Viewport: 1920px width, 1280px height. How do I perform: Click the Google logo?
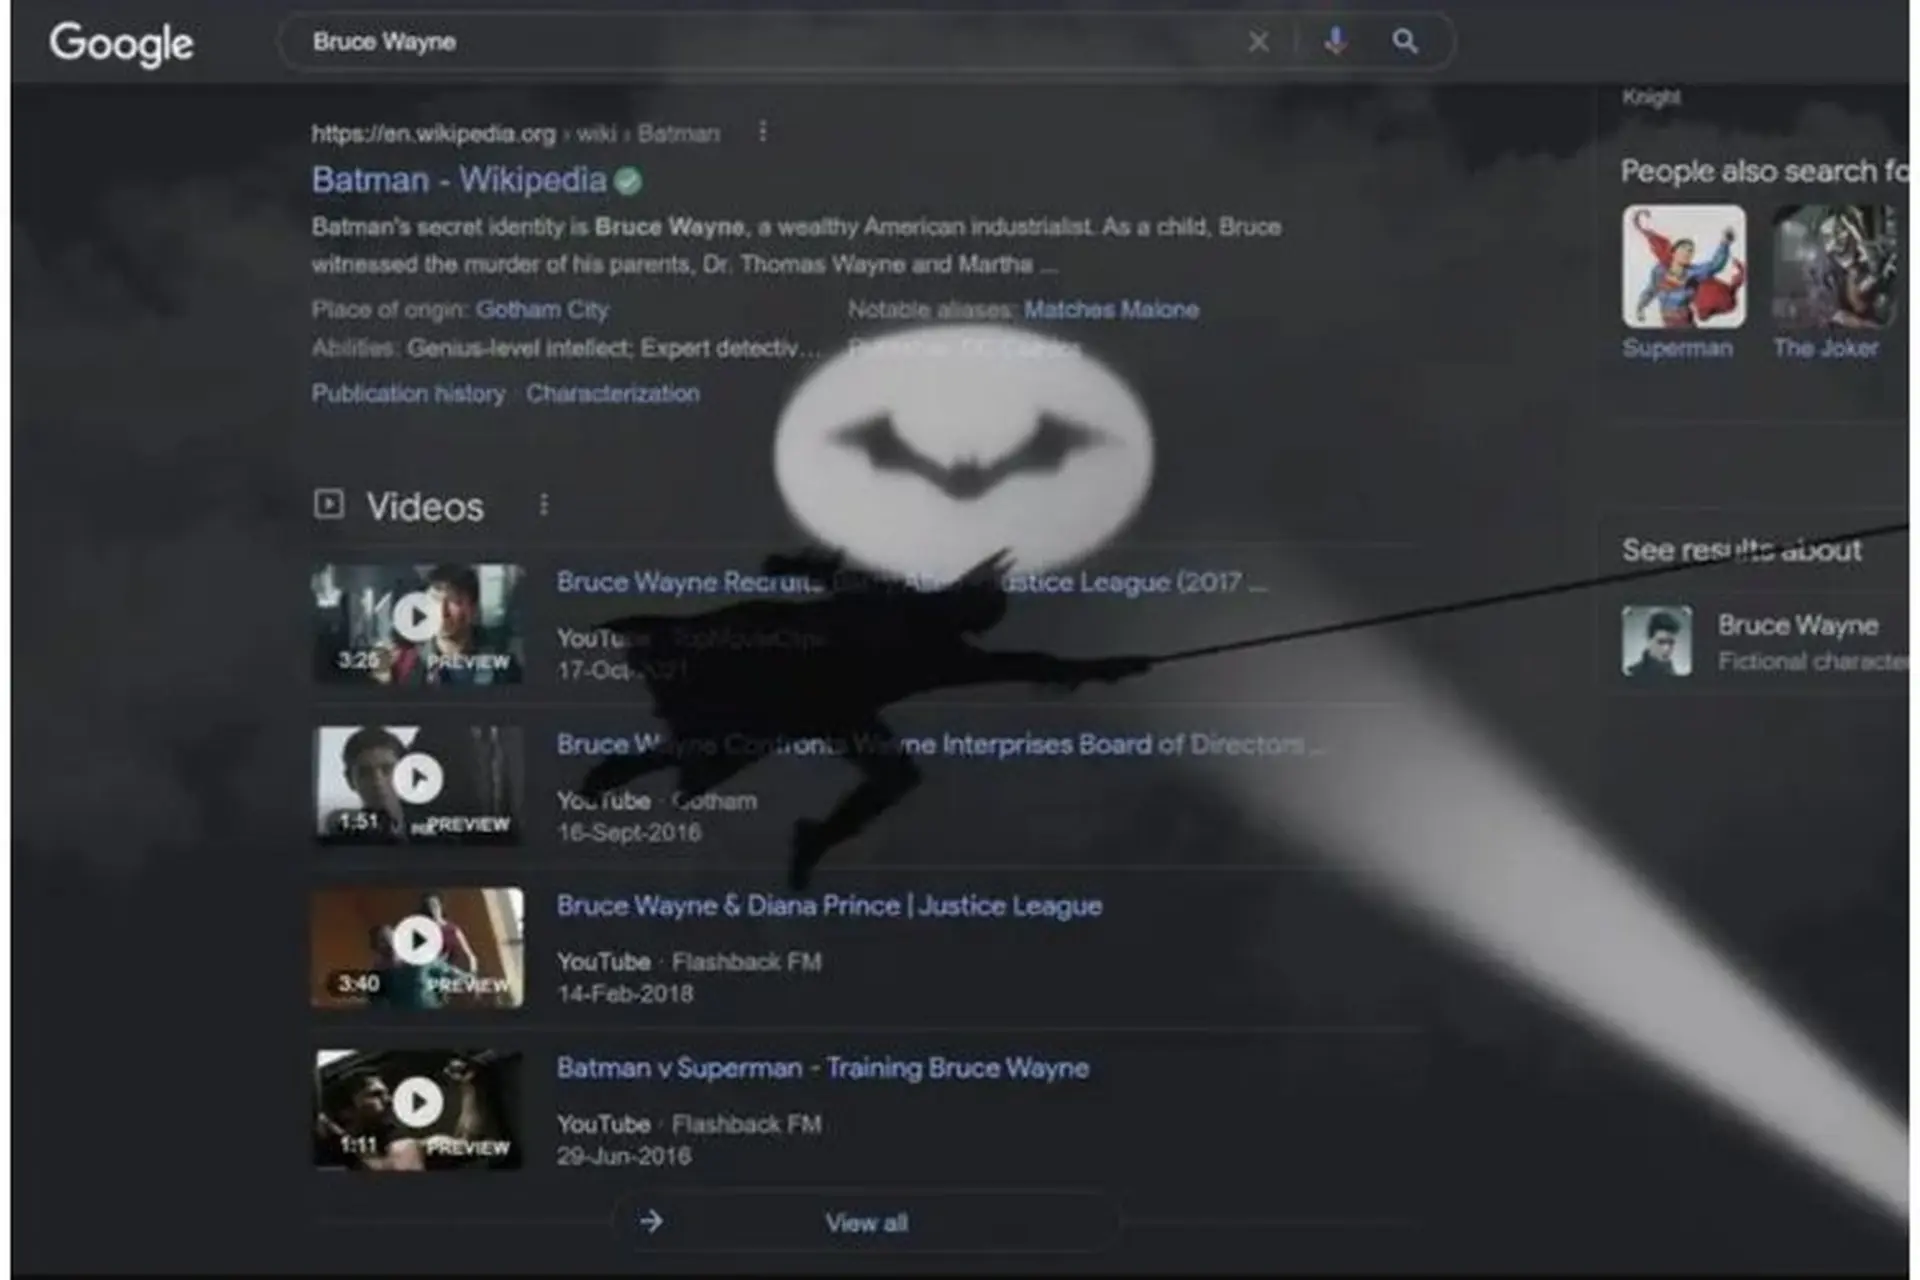coord(121,43)
